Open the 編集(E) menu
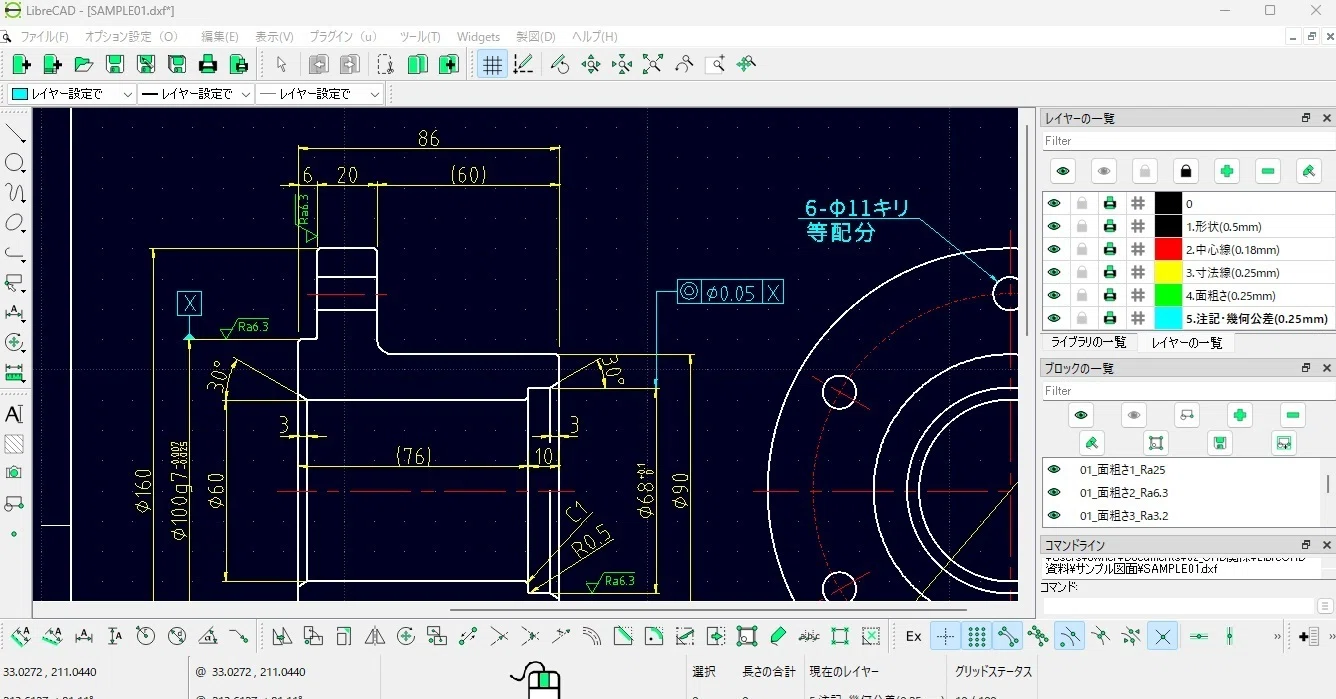Screen dimensions: 1336x699 [220, 37]
